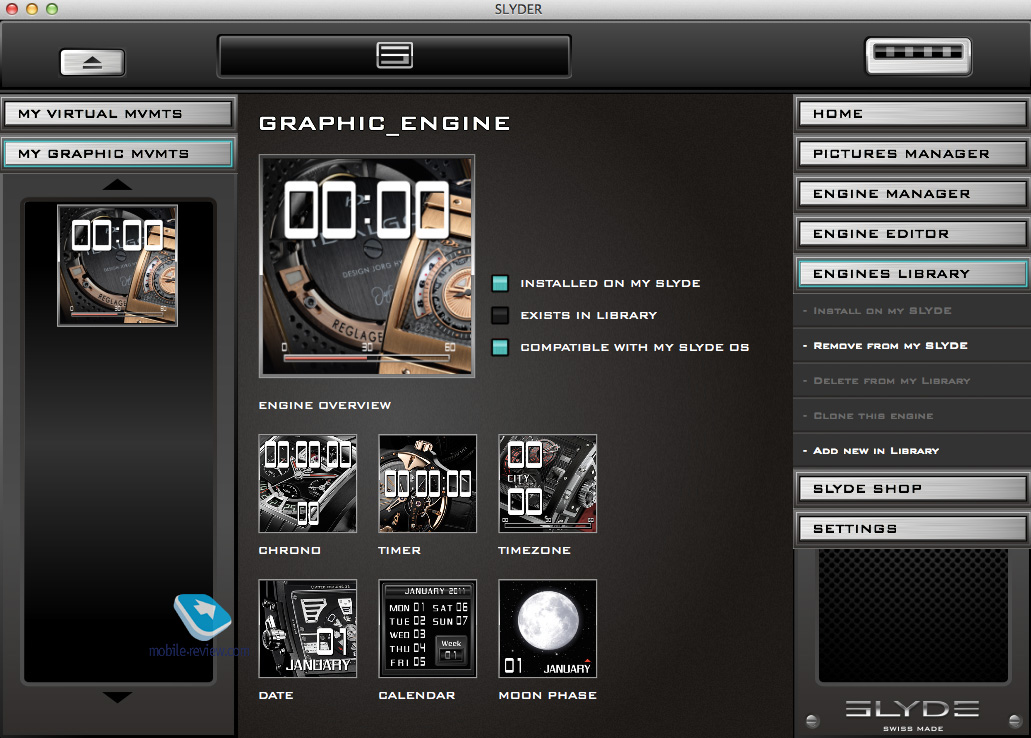Screen dimensions: 1031x738
Task: Click the Timer label
Action: pyautogui.click(x=400, y=551)
